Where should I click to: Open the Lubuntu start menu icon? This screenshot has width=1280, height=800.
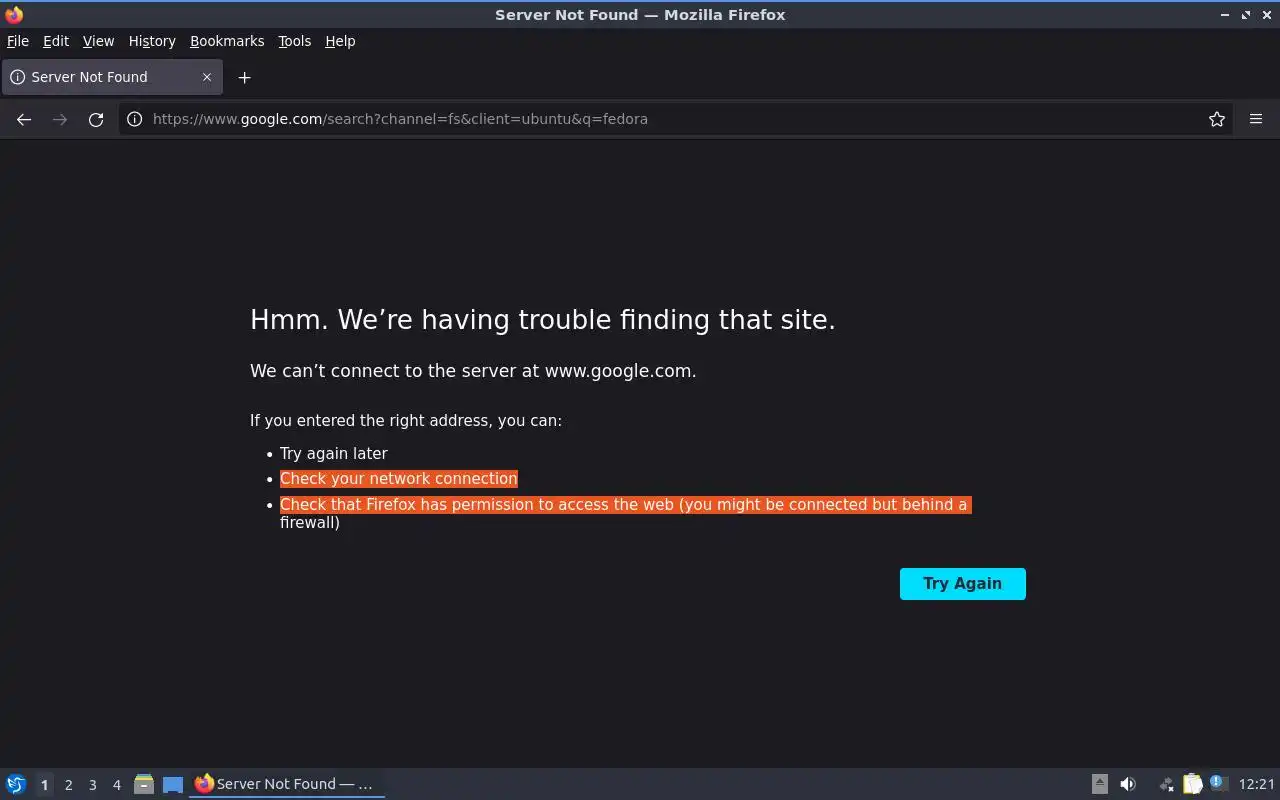[x=16, y=784]
